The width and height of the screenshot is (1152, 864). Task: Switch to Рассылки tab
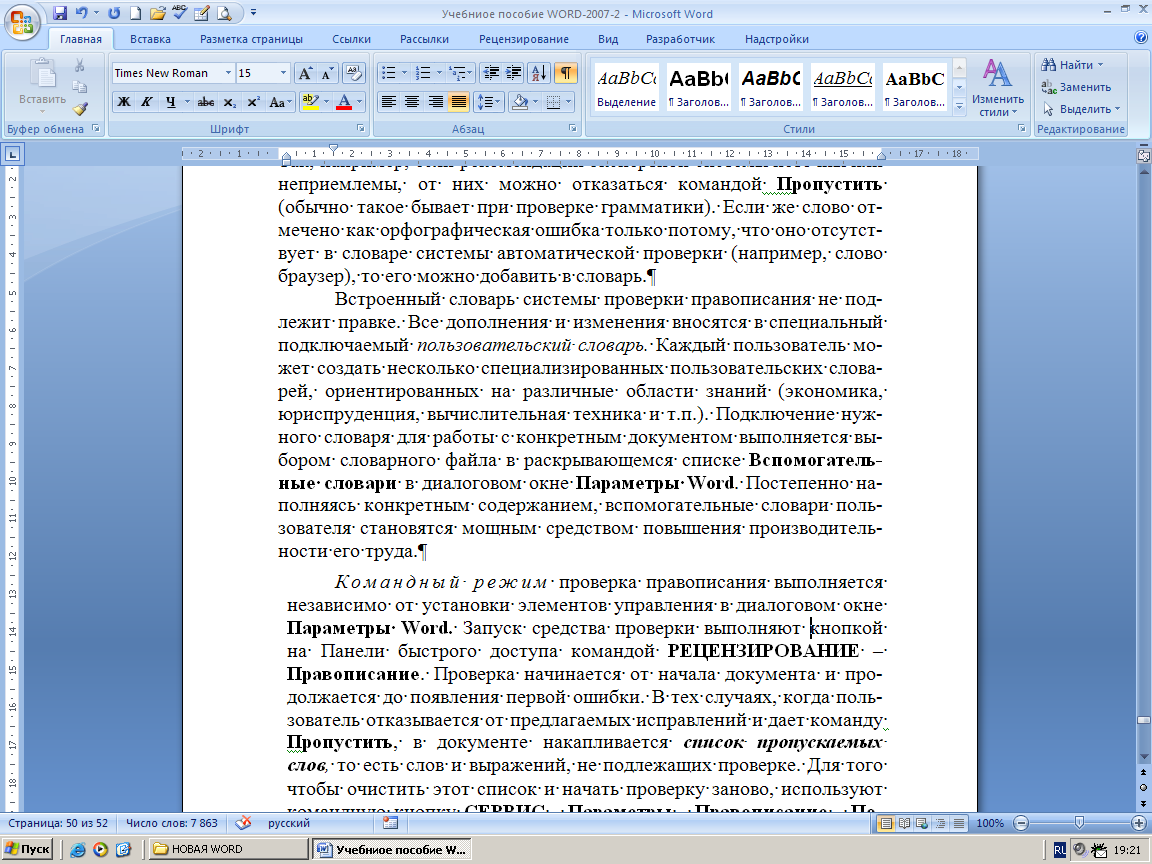pyautogui.click(x=424, y=39)
